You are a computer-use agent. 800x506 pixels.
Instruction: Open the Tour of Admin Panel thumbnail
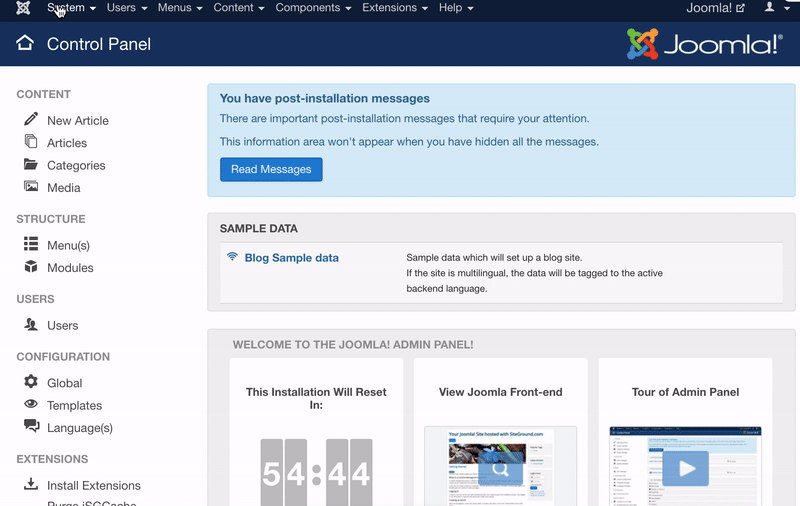point(685,466)
